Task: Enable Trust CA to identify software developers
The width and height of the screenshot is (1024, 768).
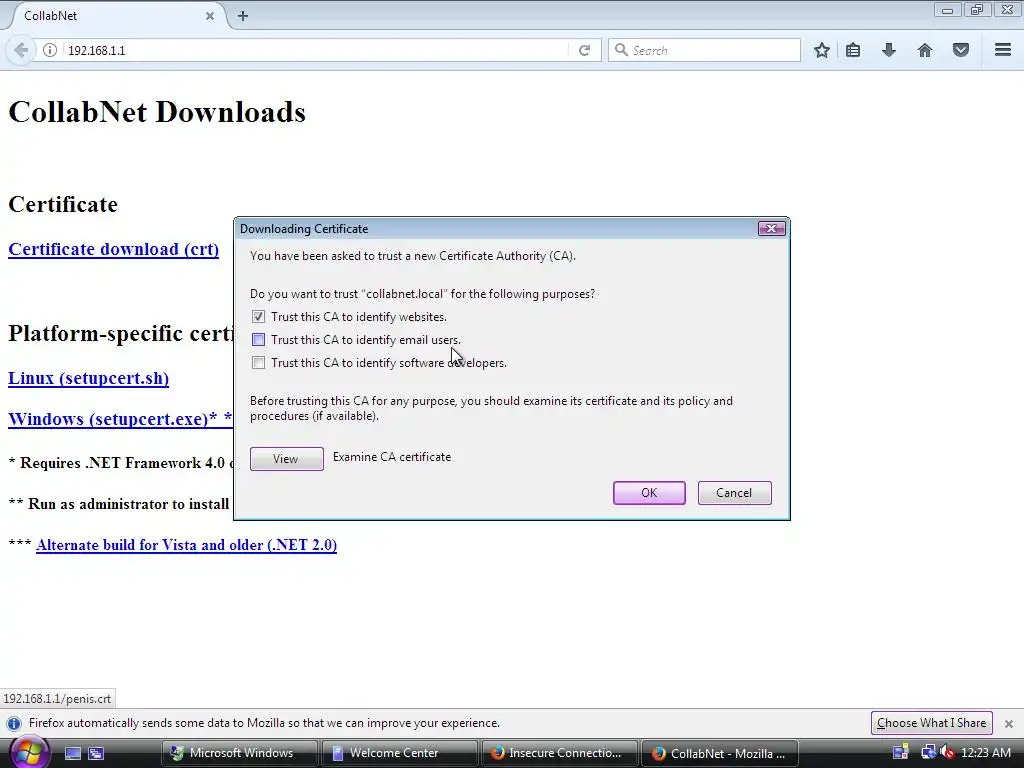Action: point(259,362)
